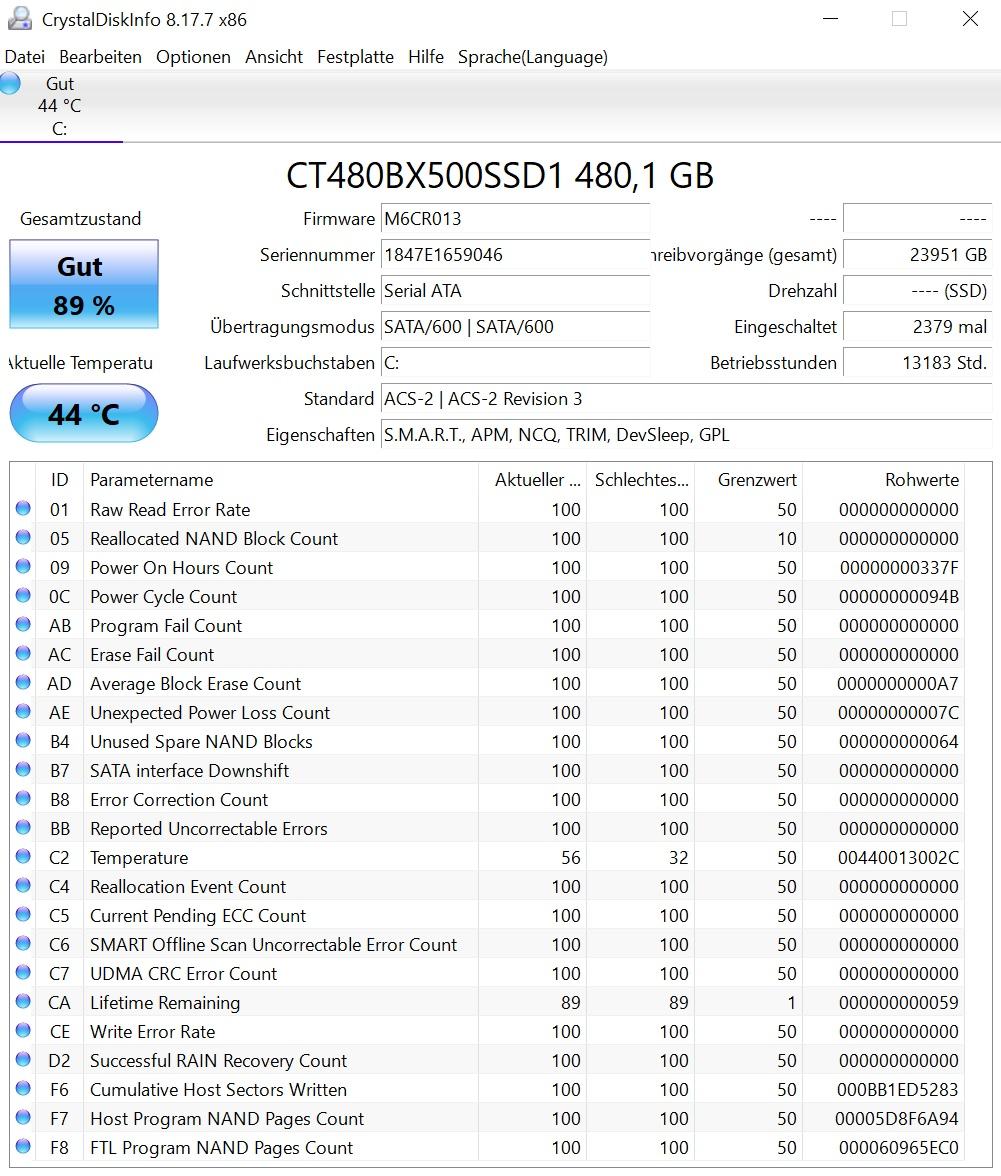The height and width of the screenshot is (1176, 1001).
Task: Click the status orb for Average Block Erase Count
Action: coord(23,682)
